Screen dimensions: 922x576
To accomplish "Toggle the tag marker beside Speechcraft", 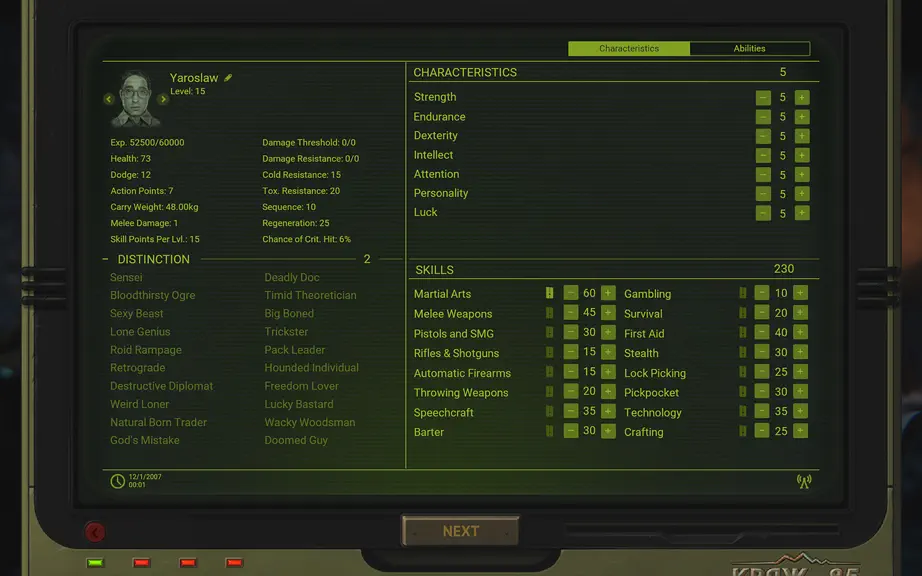I will pos(549,411).
